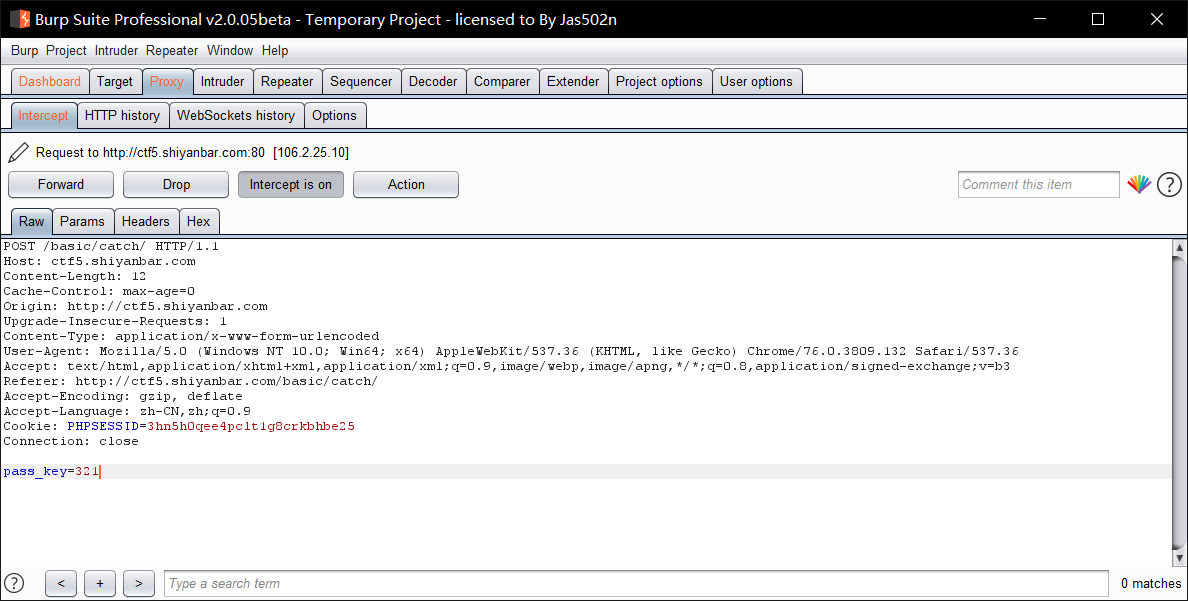Click the Accept: text/html header line
The image size is (1188, 601).
tap(506, 366)
